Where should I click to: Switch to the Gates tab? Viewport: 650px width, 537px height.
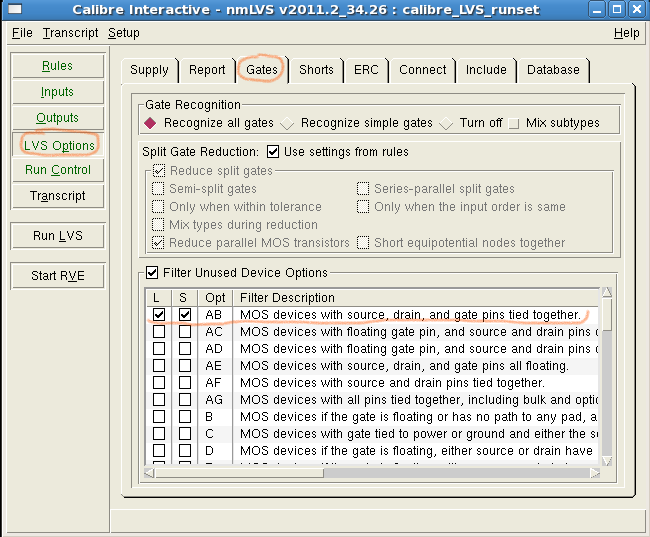262,70
